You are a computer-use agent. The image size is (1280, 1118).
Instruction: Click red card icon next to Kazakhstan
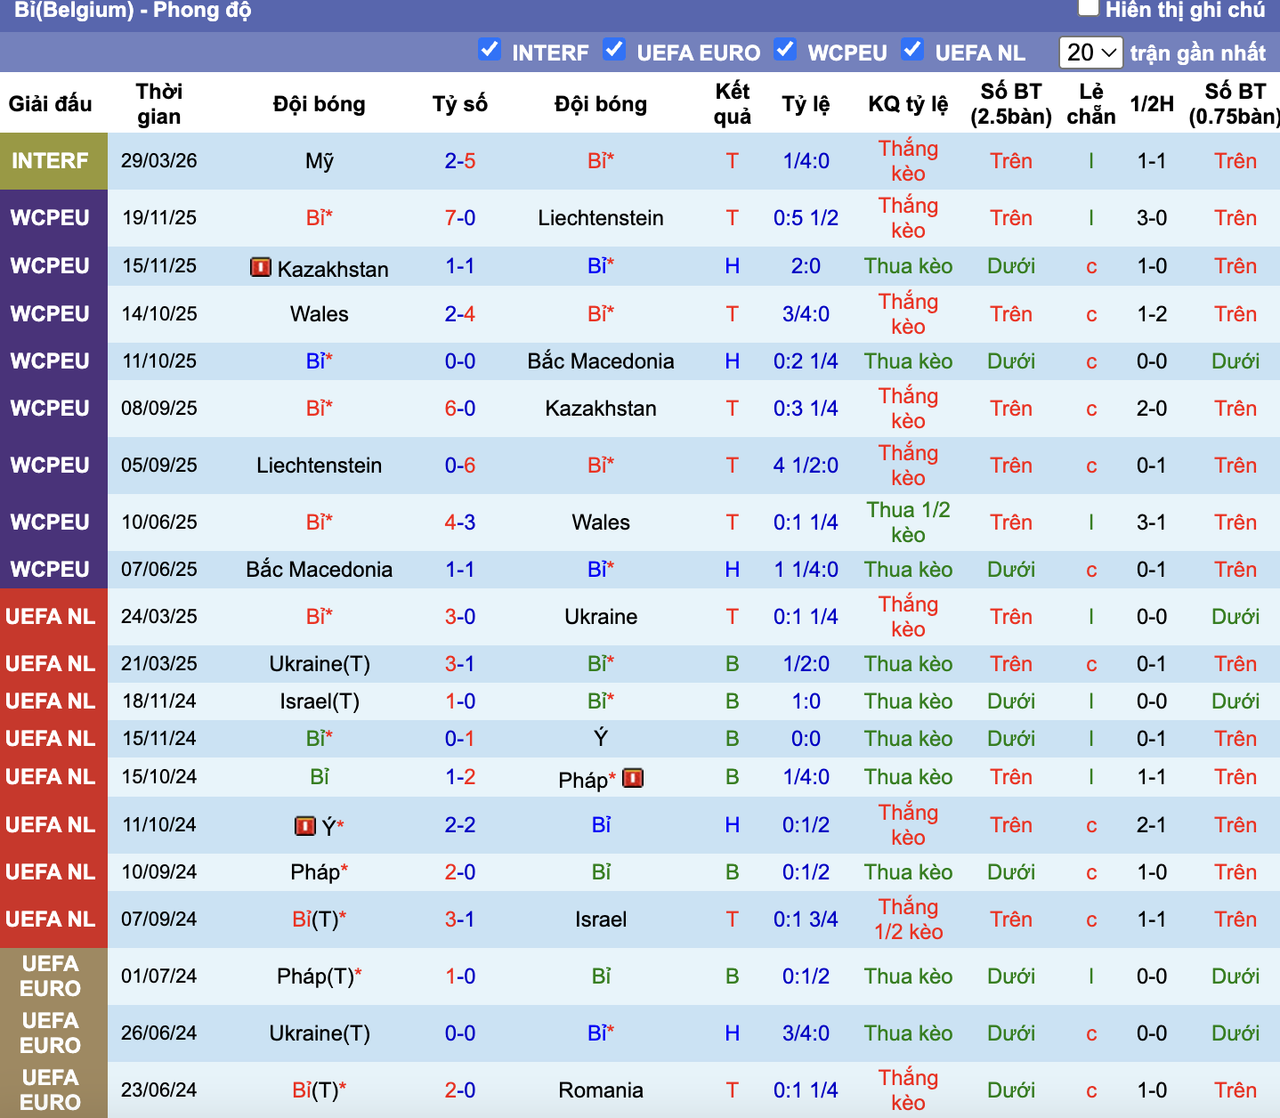click(x=261, y=267)
